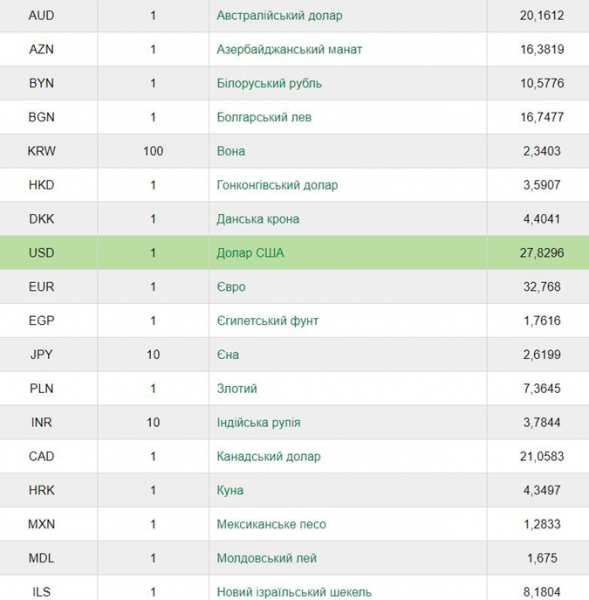The width and height of the screenshot is (589, 600).
Task: Open the Канадський долар link
Action: point(269,457)
